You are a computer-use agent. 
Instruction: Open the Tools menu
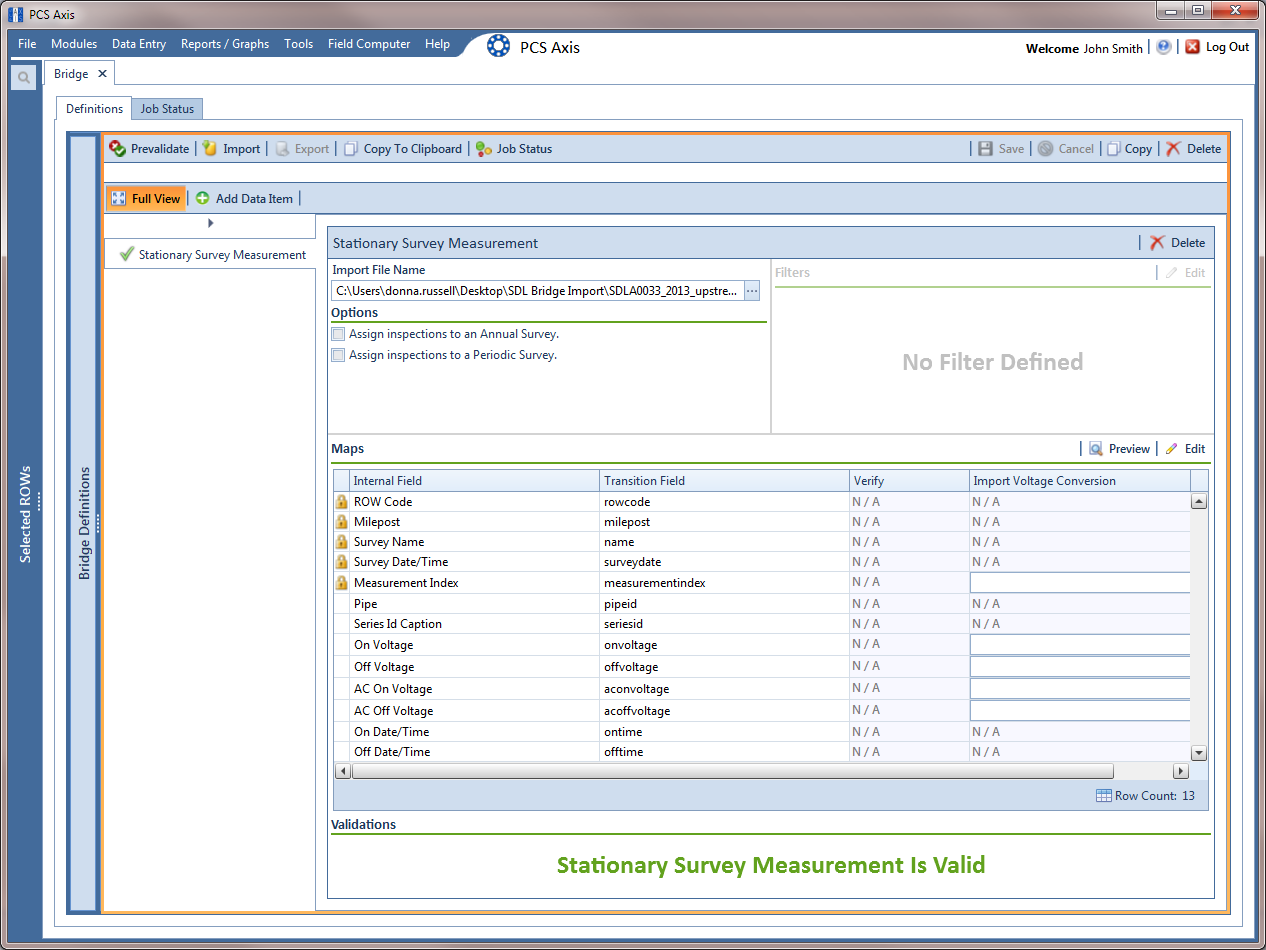pyautogui.click(x=298, y=44)
